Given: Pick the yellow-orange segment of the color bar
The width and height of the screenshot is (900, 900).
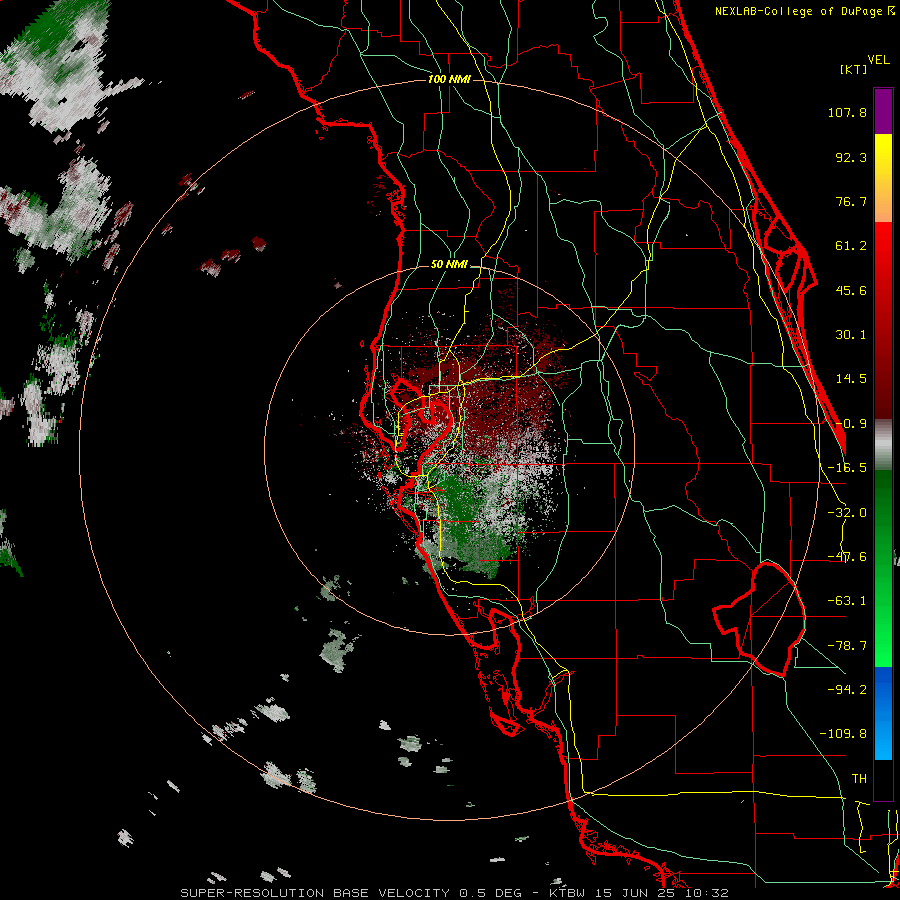Looking at the screenshot, I should click(883, 178).
